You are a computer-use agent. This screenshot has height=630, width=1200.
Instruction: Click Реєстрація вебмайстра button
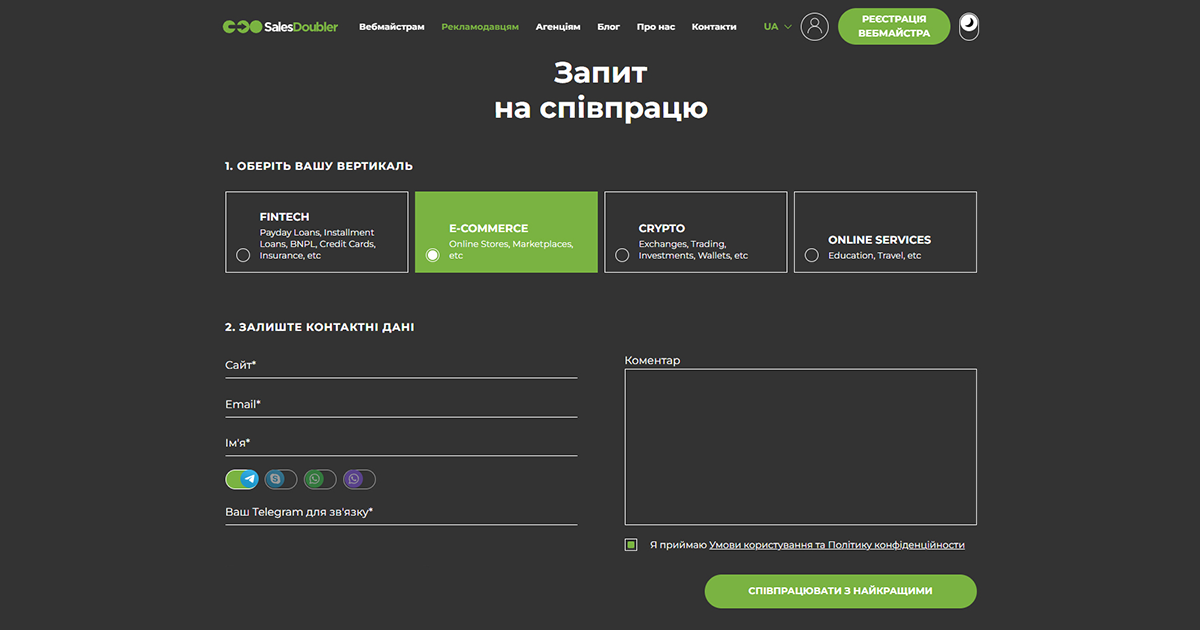tap(893, 27)
